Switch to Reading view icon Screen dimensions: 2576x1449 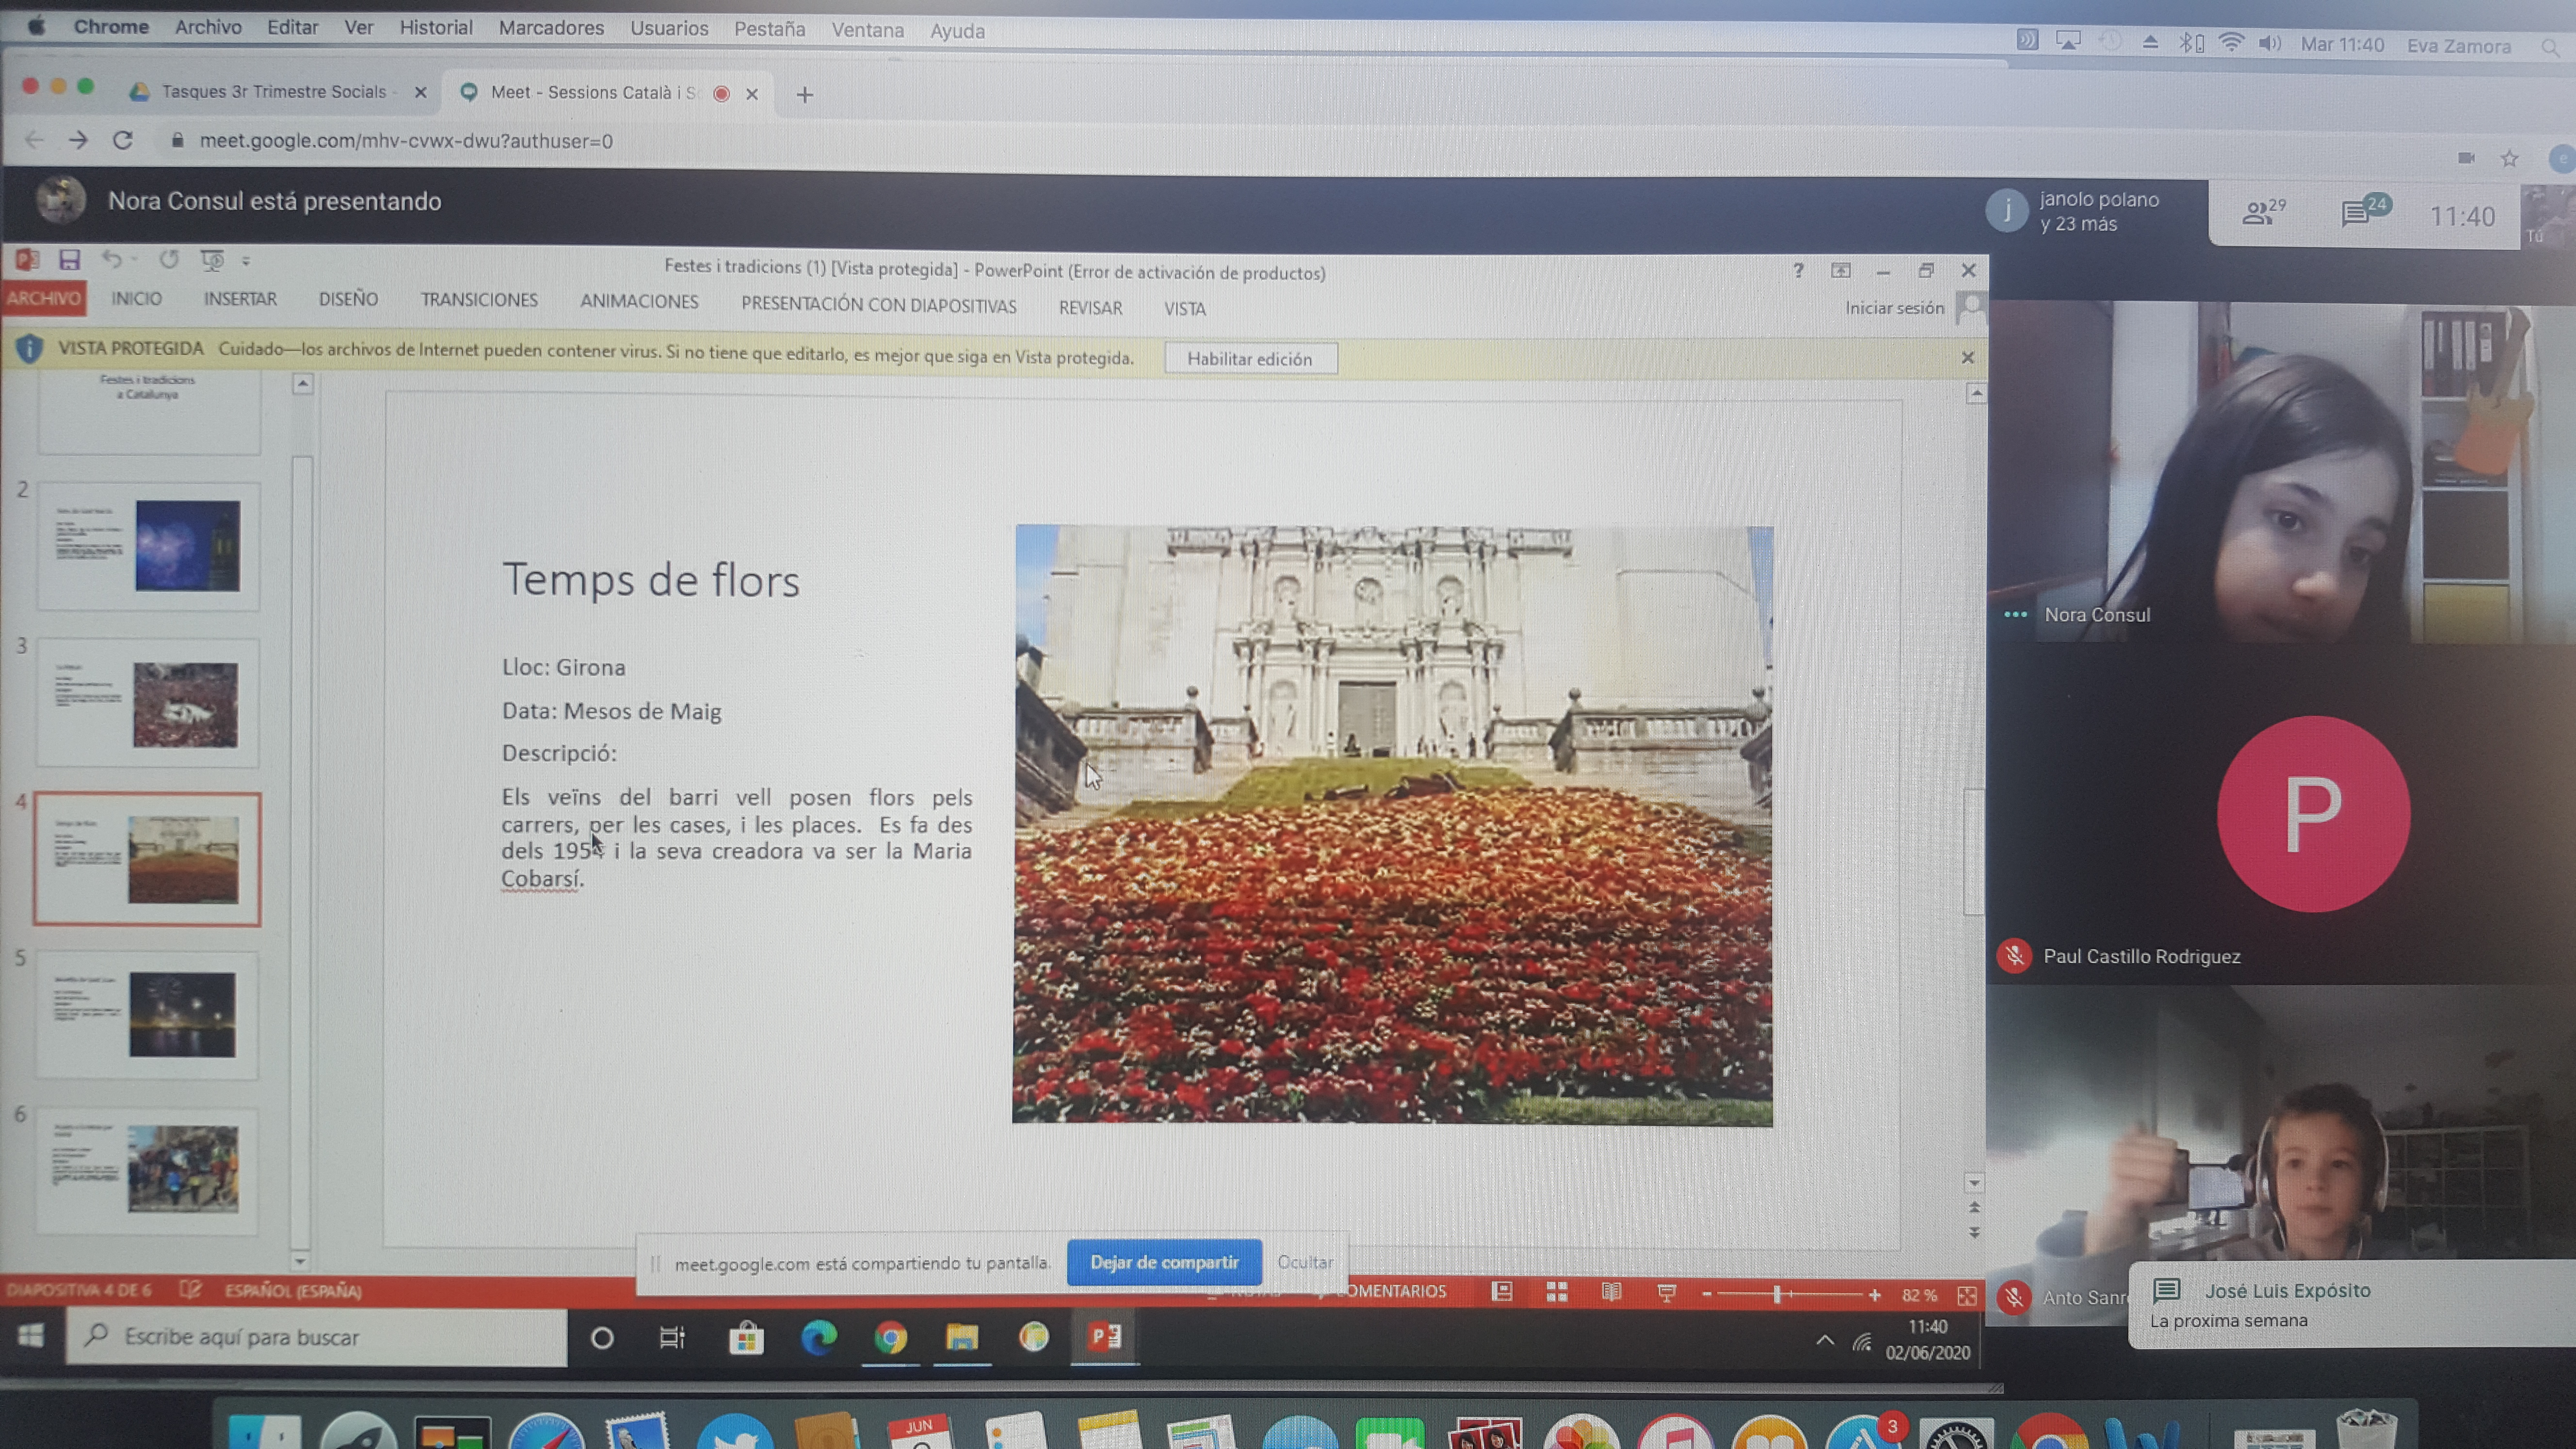coord(1611,1292)
